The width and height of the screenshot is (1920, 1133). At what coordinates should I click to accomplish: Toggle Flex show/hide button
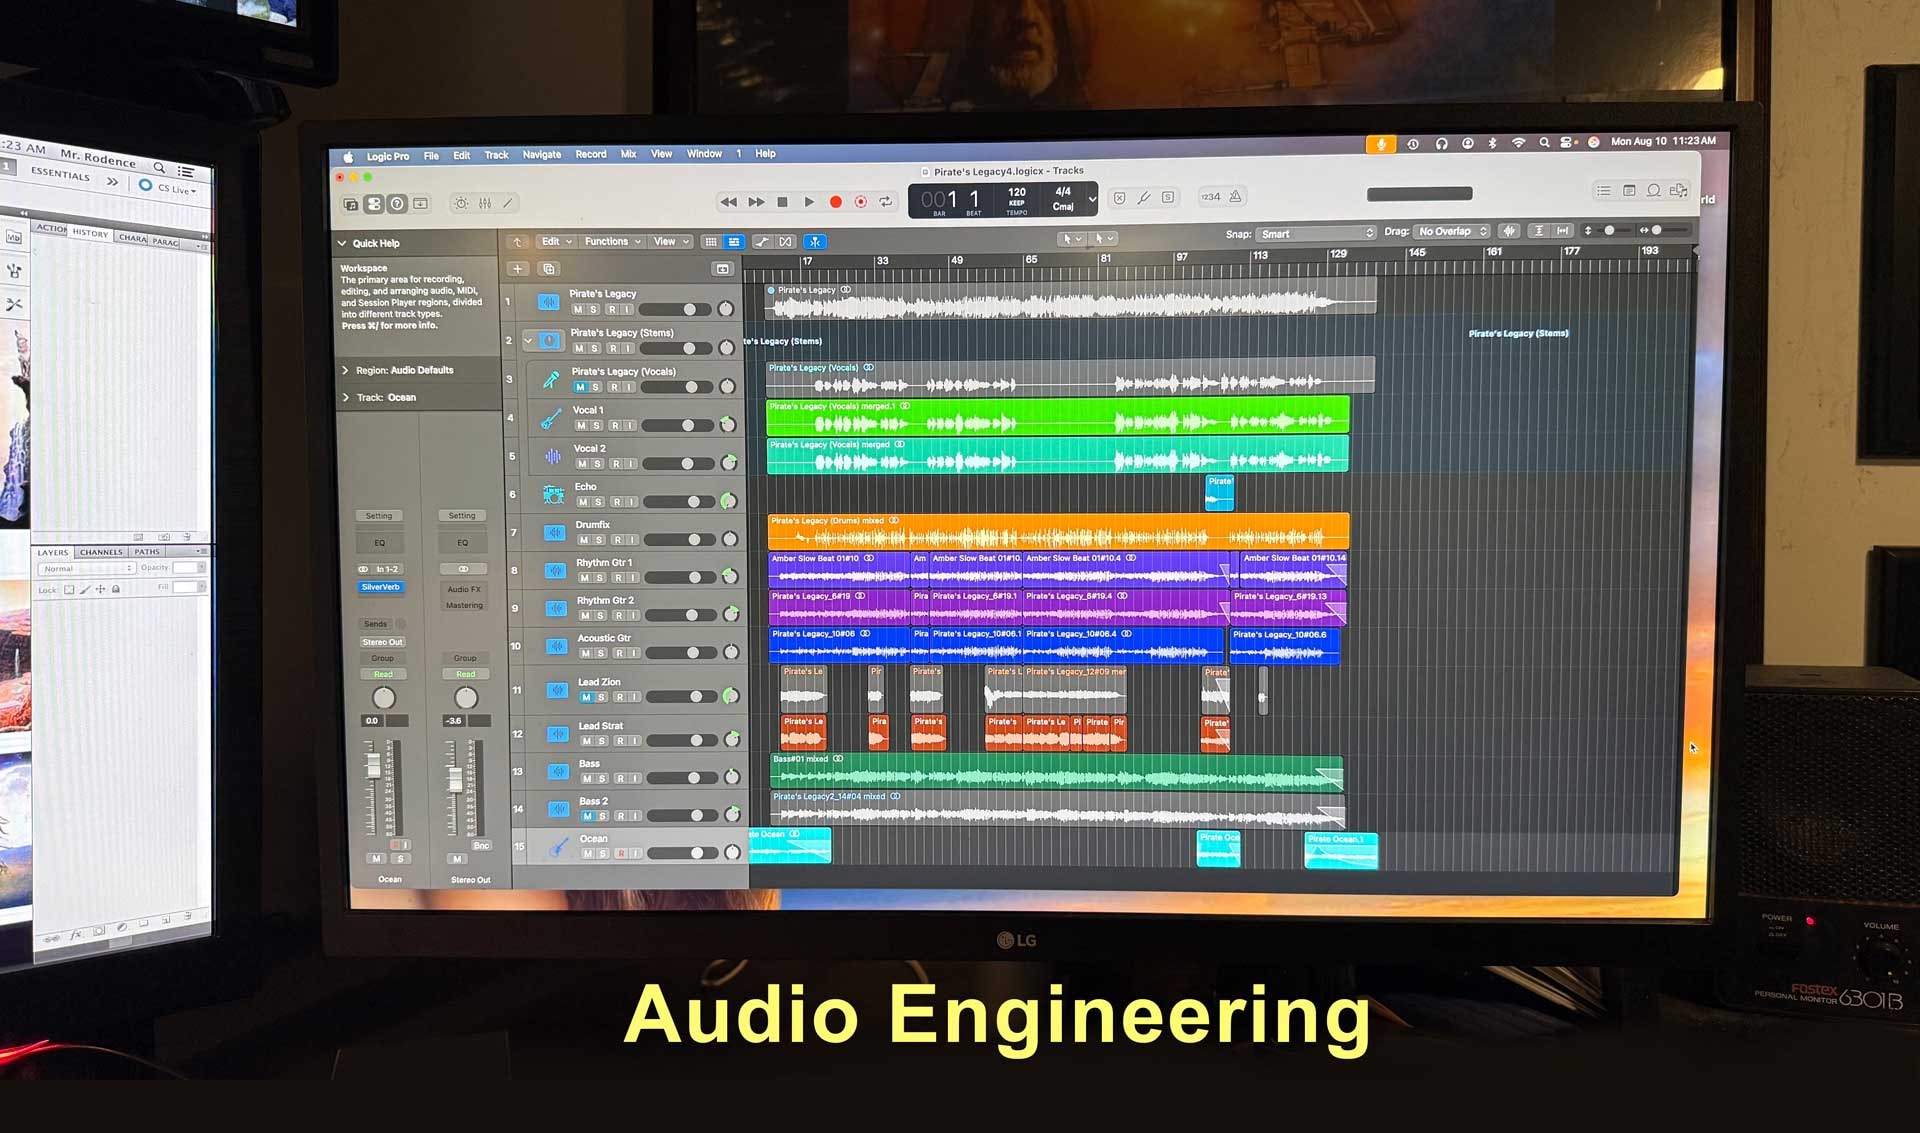[x=786, y=242]
